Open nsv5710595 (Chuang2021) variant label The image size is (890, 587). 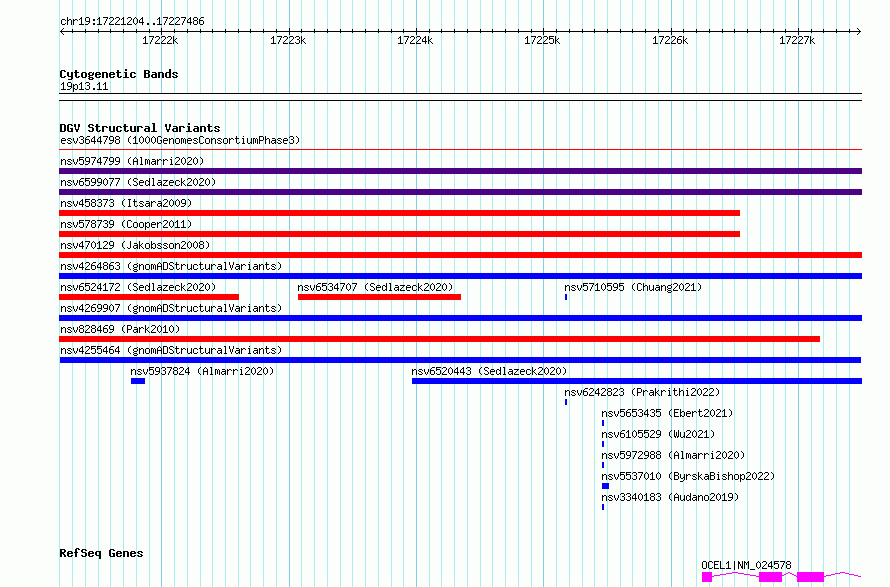click(633, 287)
